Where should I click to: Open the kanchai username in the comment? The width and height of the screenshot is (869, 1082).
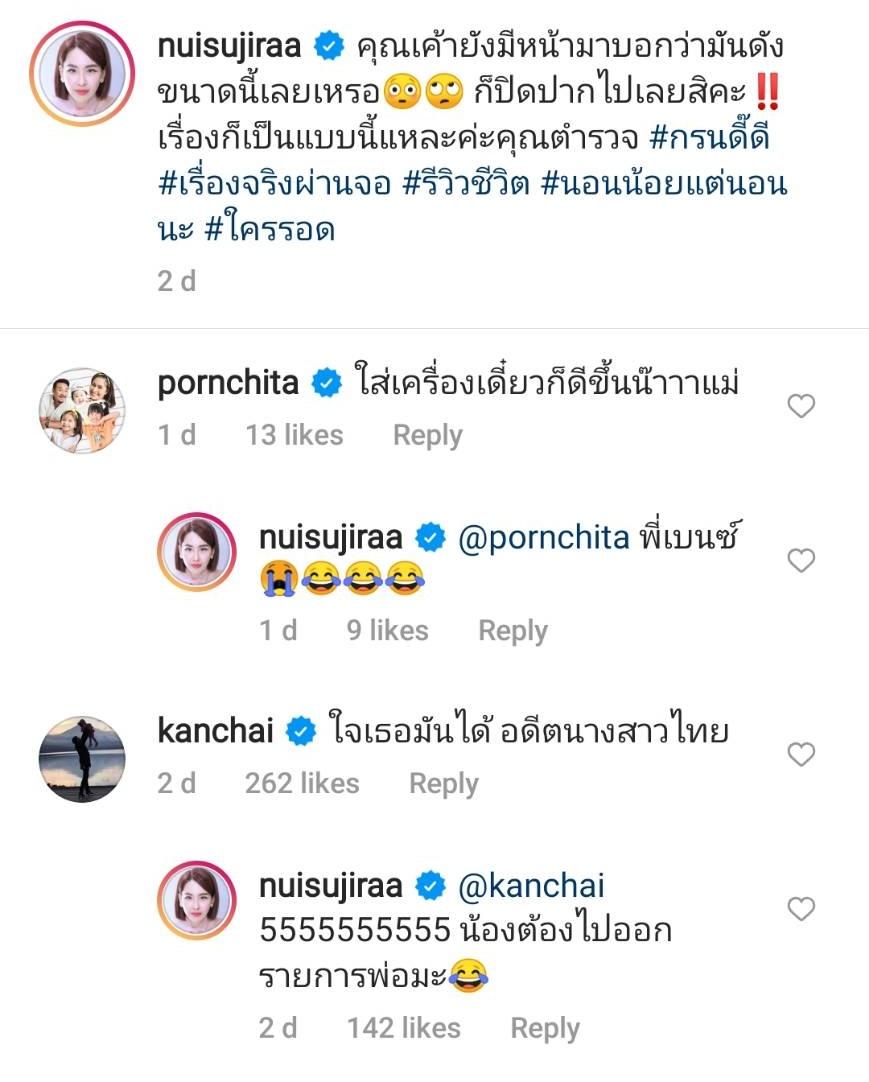[215, 731]
